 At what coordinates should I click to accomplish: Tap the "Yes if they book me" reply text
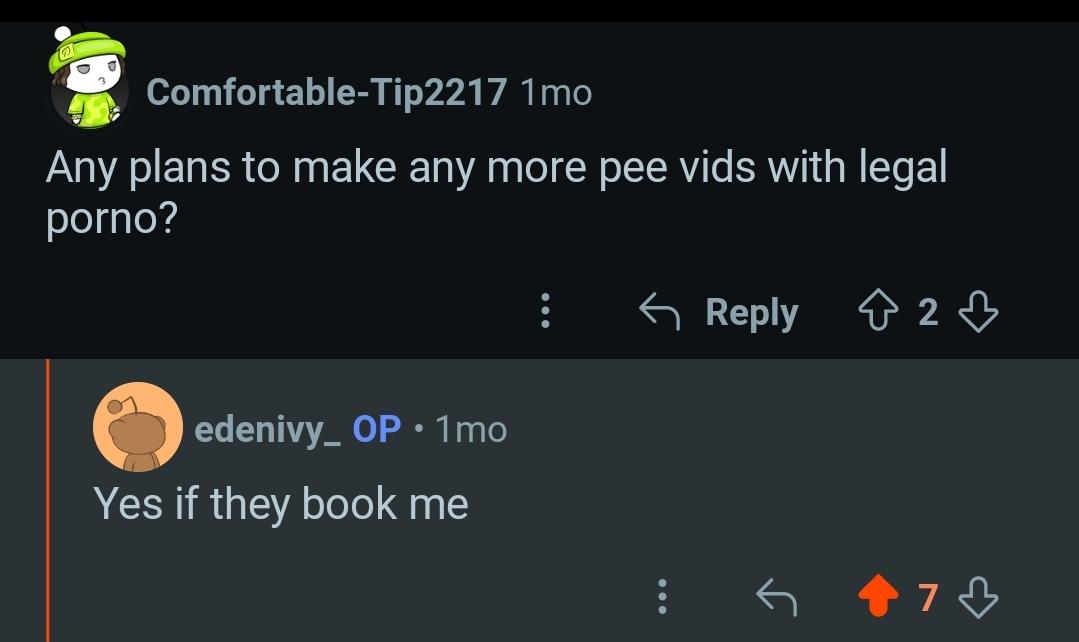click(281, 504)
